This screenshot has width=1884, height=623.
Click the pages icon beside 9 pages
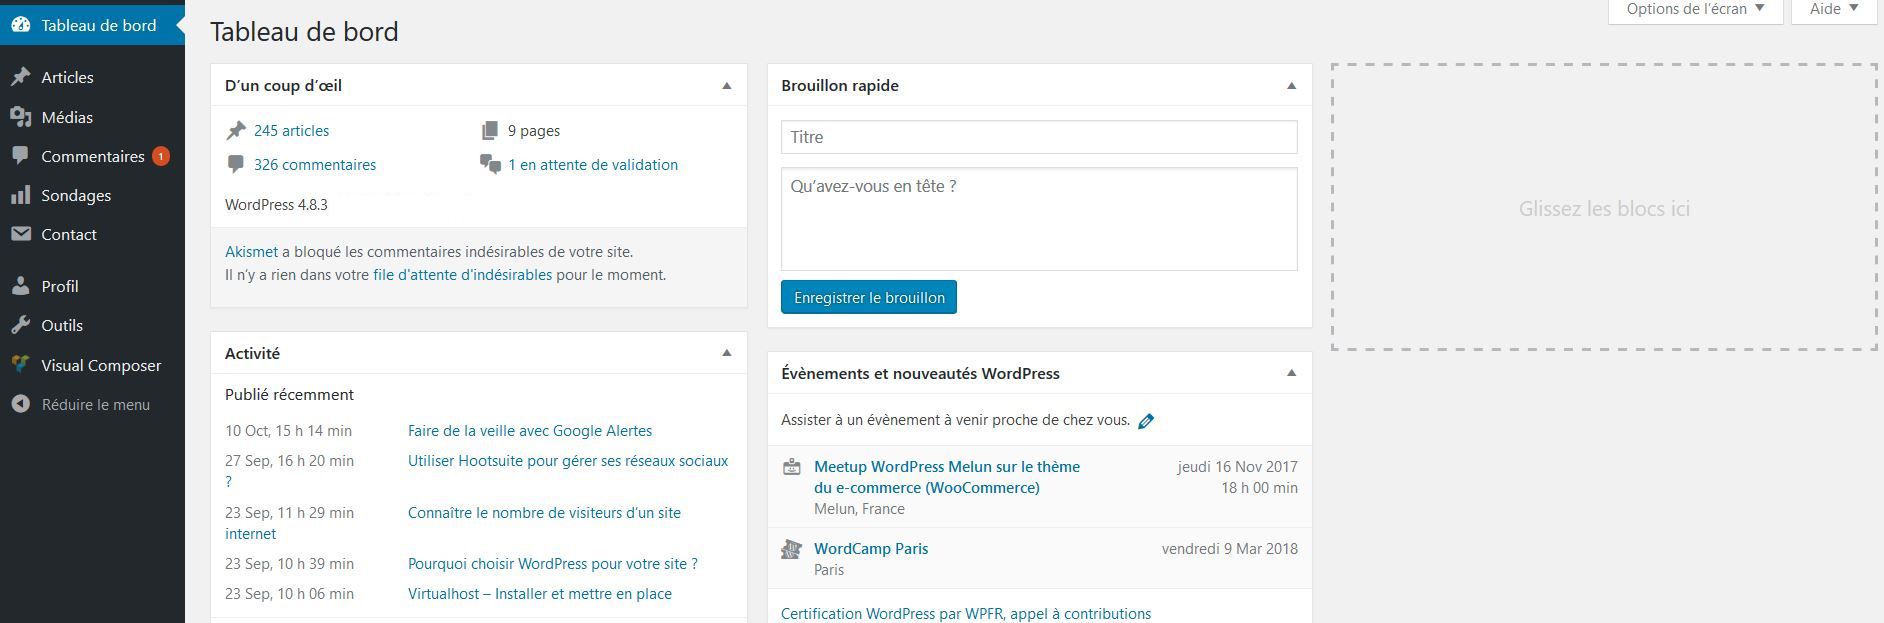pos(489,131)
